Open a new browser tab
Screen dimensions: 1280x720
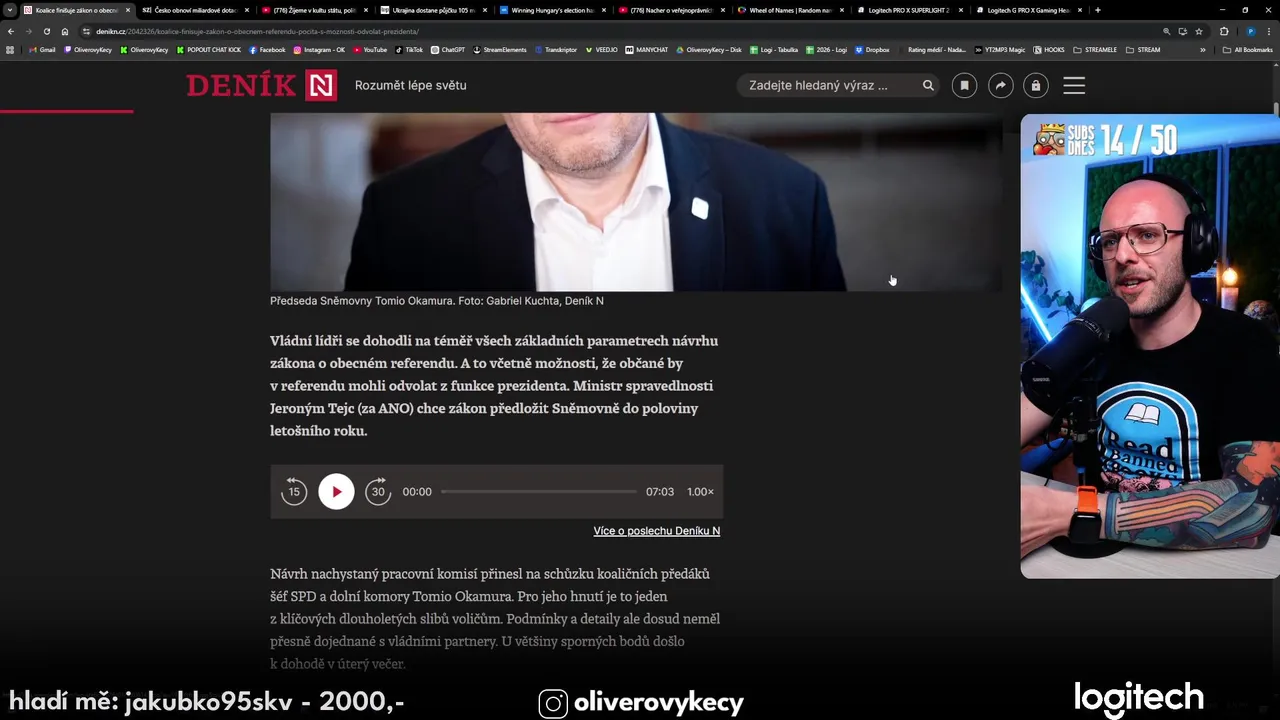[x=1098, y=10]
